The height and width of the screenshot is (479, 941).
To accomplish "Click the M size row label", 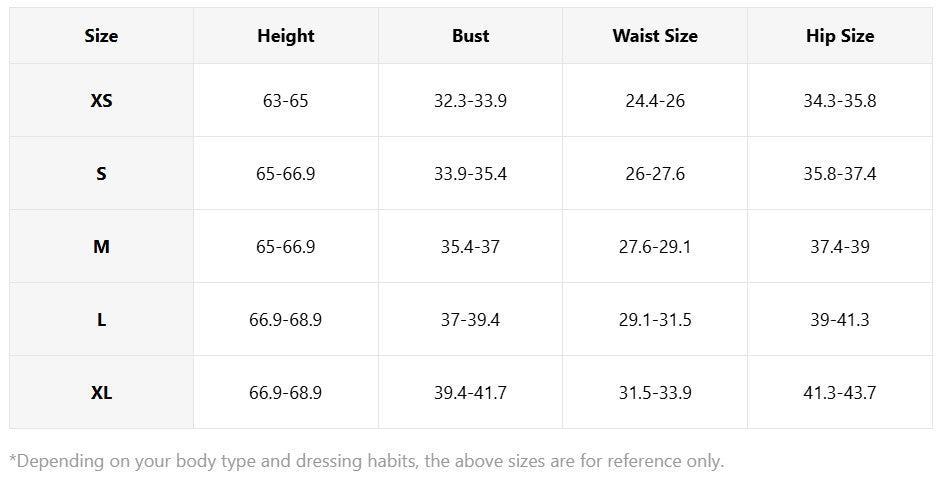I will click(x=101, y=247).
